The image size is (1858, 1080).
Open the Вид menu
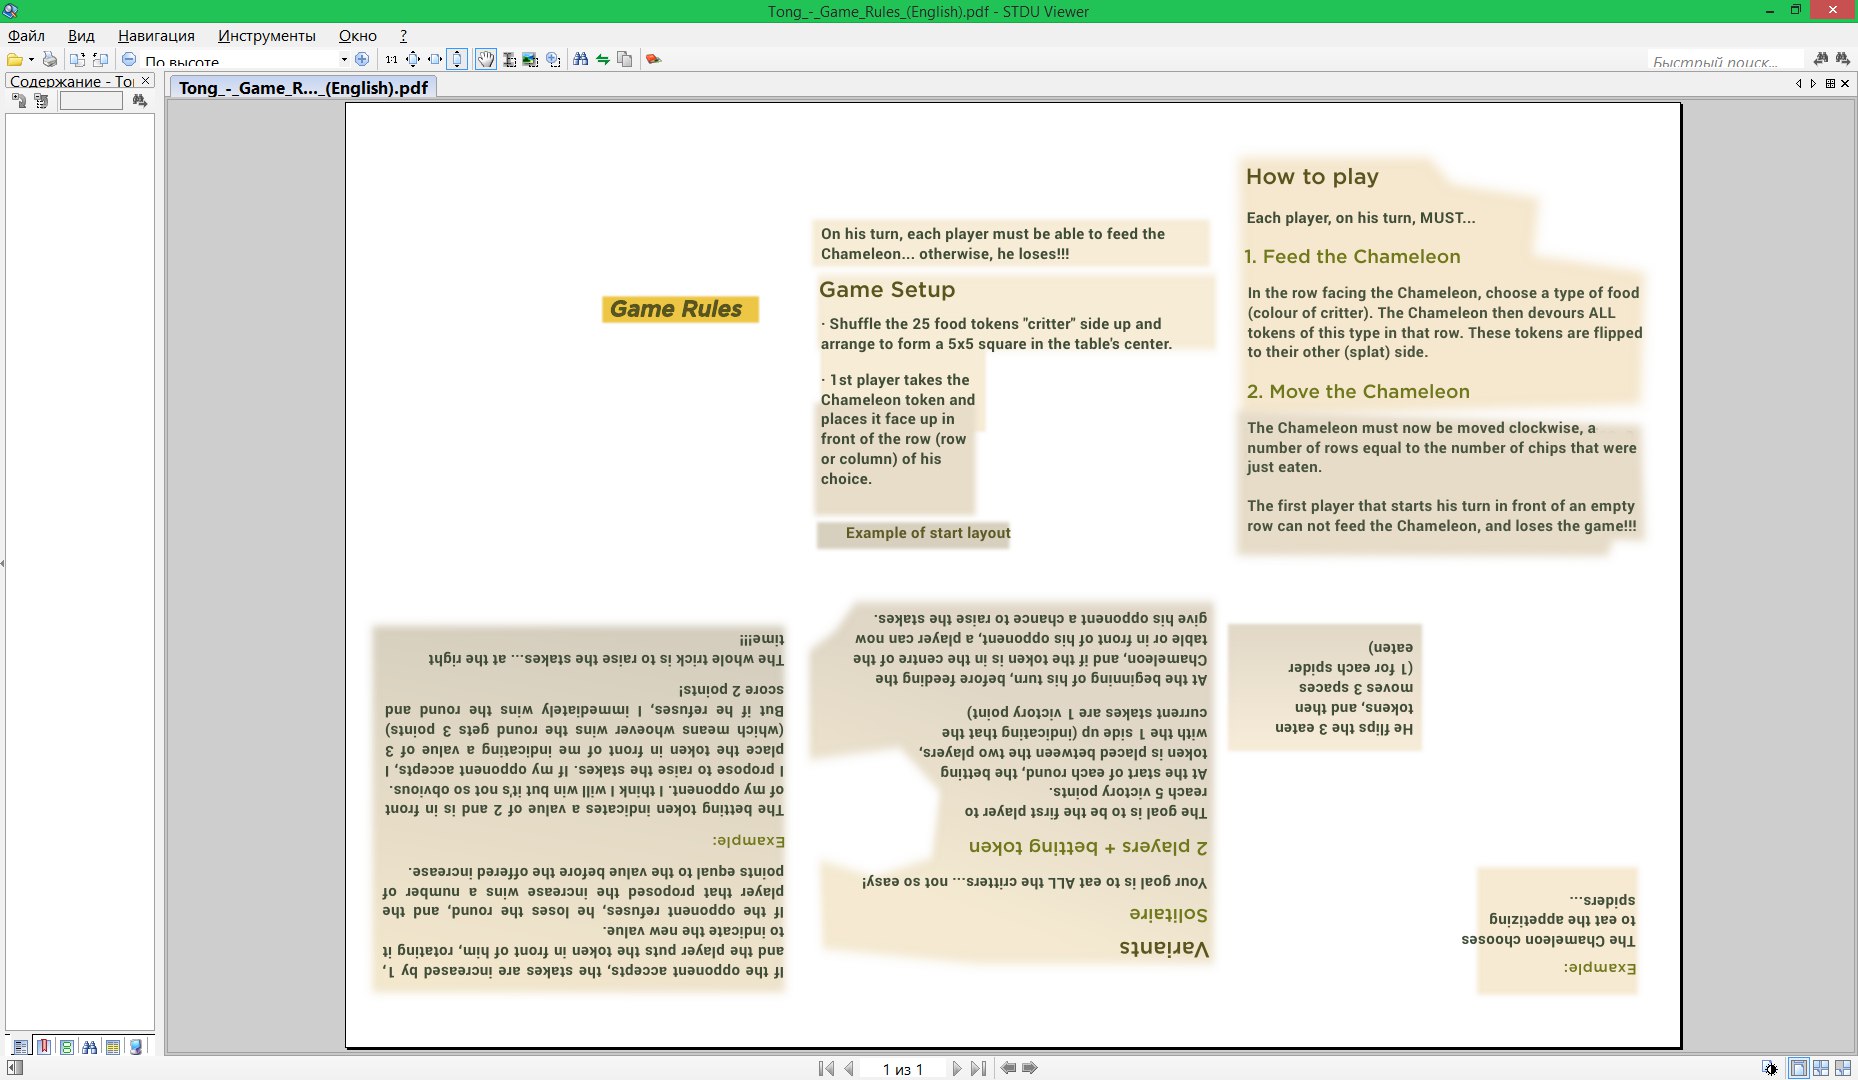(81, 36)
